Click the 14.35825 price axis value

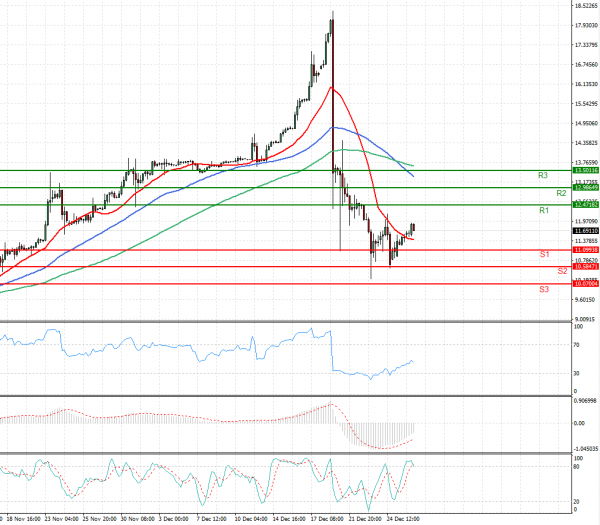click(587, 143)
